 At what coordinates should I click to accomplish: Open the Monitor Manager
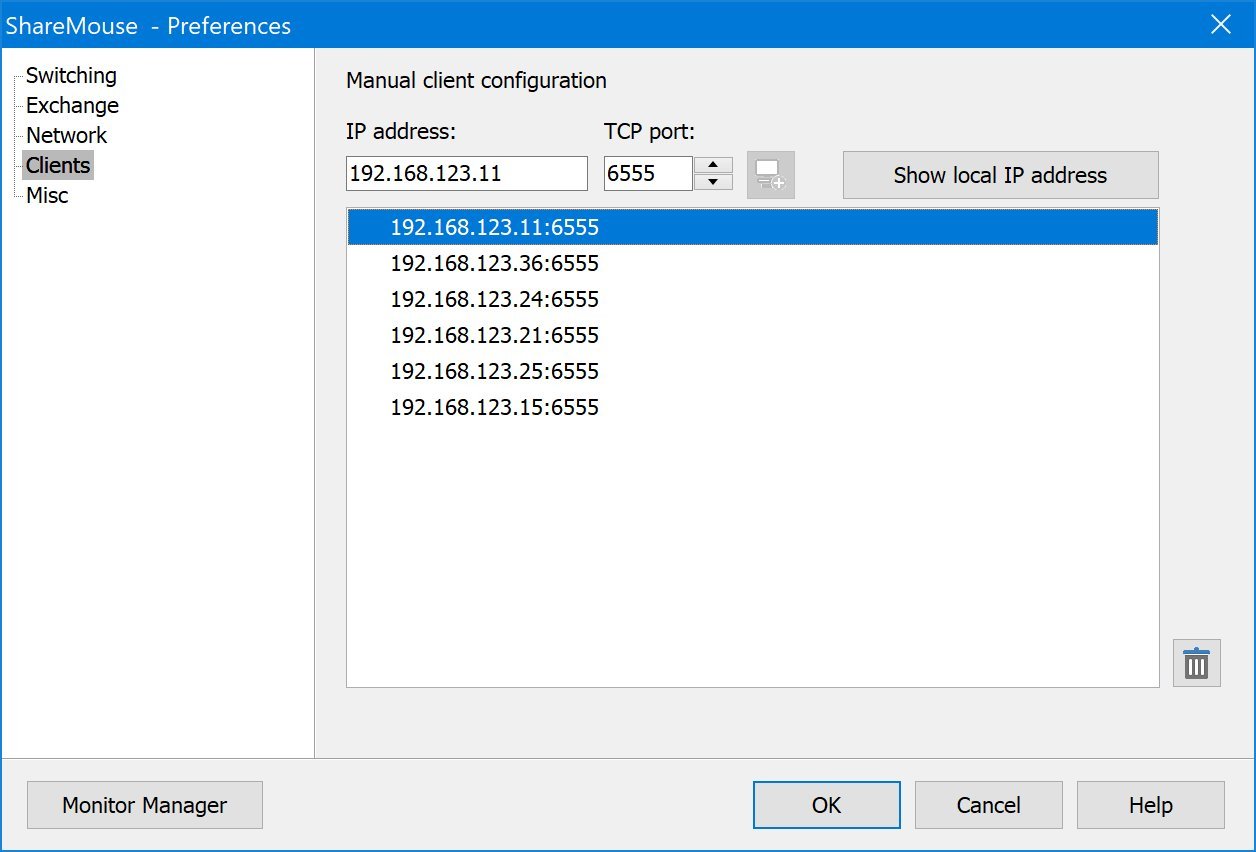[144, 804]
